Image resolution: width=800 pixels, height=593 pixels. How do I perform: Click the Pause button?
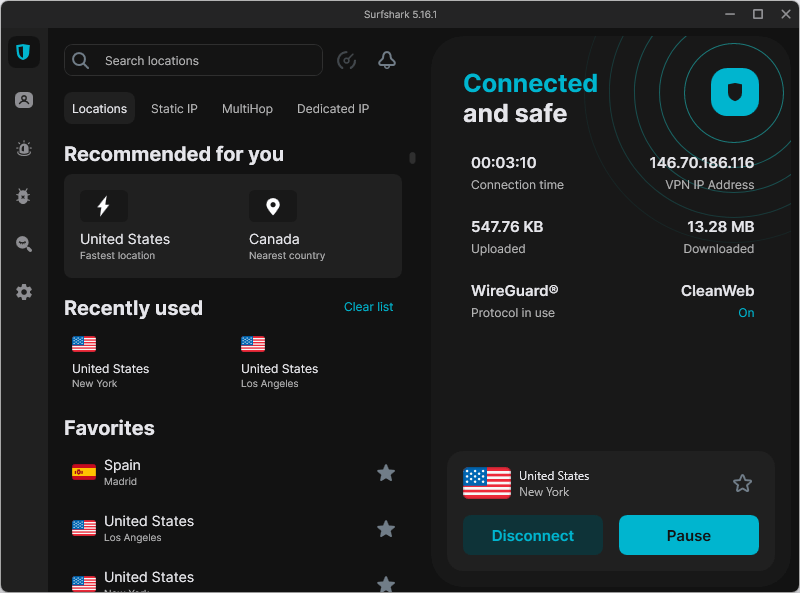pyautogui.click(x=689, y=535)
